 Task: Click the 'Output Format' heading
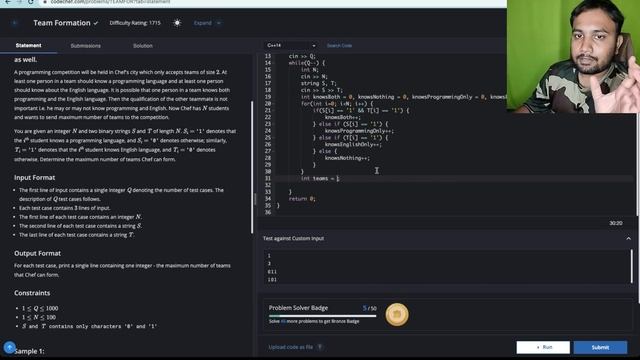click(37, 253)
